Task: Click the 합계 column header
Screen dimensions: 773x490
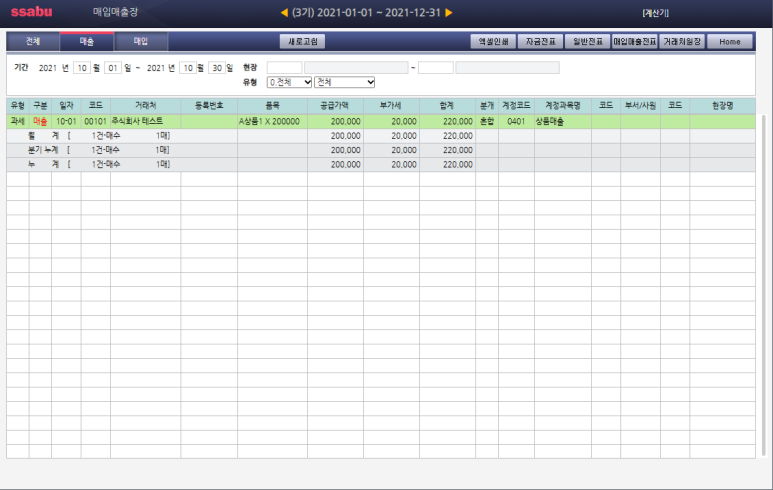Action: pyautogui.click(x=447, y=105)
